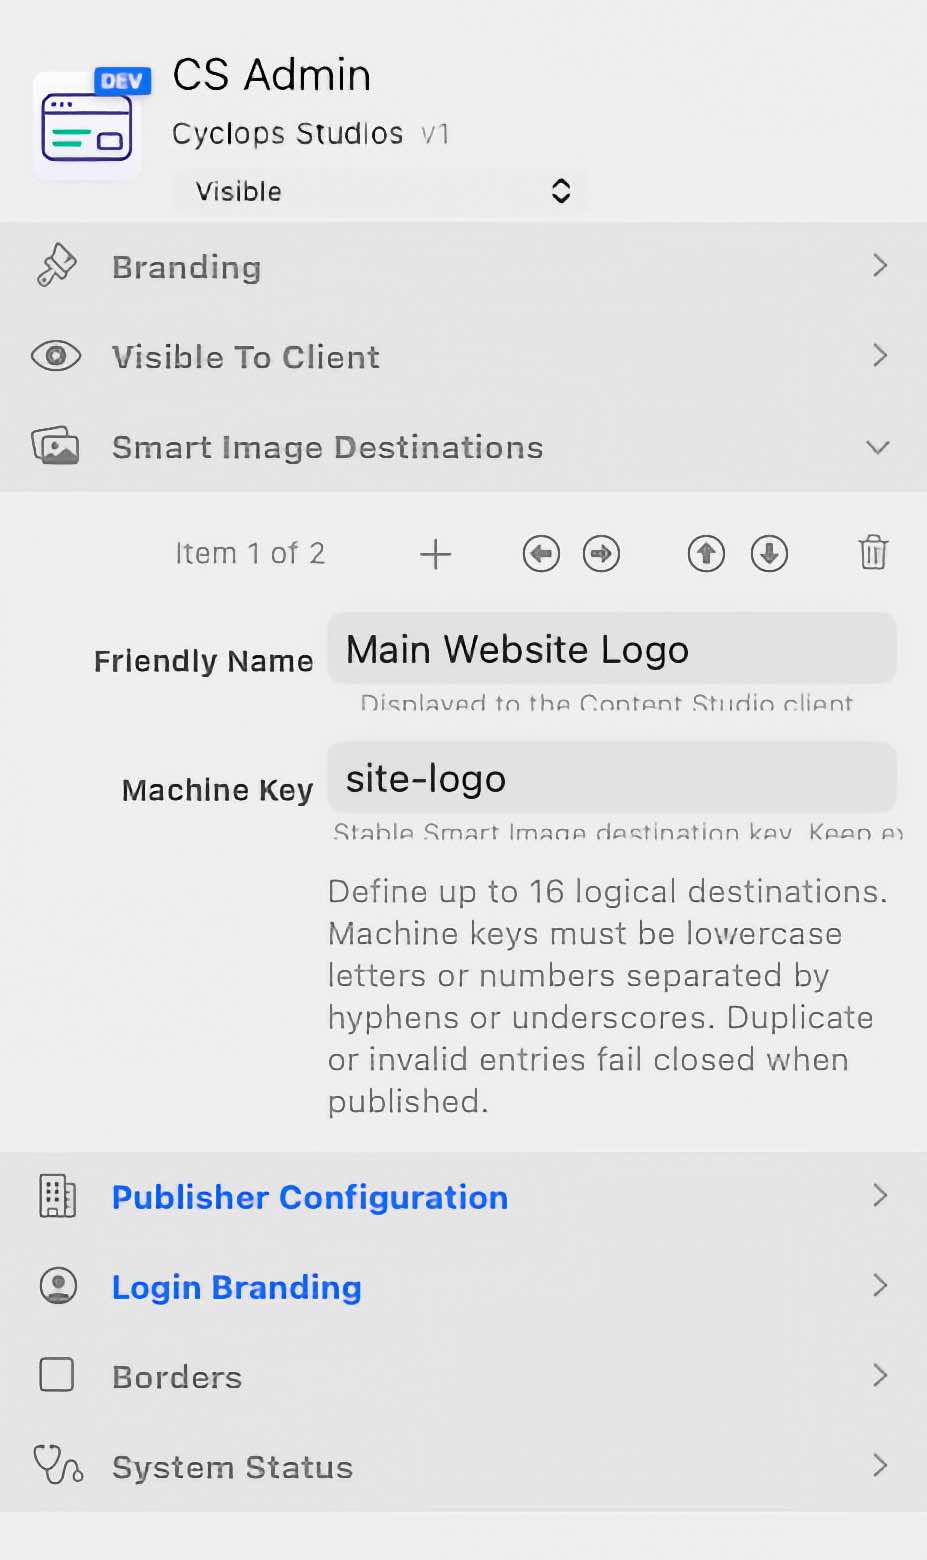Click the Visible To Client eye icon
The image size is (927, 1560).
pos(56,356)
